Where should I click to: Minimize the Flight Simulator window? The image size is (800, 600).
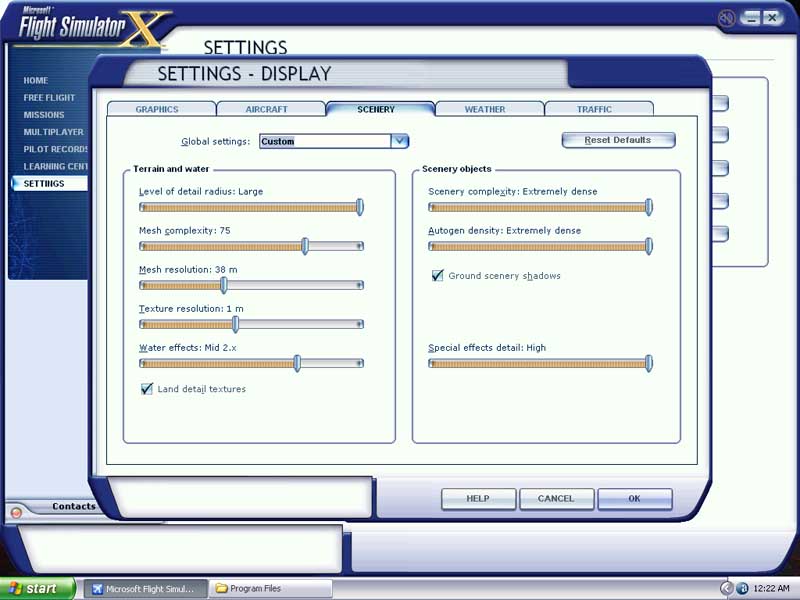click(750, 18)
